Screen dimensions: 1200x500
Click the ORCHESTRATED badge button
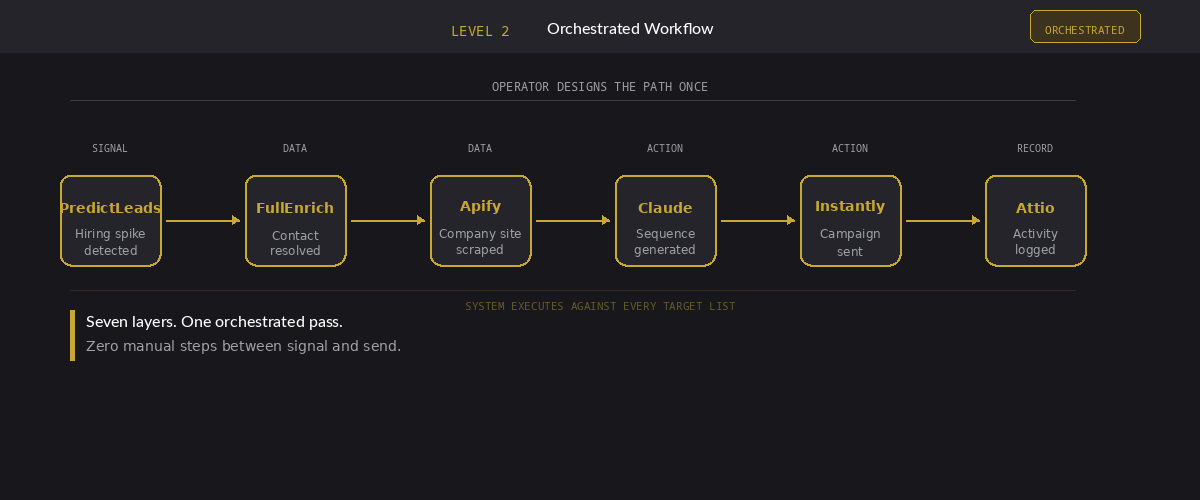pyautogui.click(x=1085, y=27)
